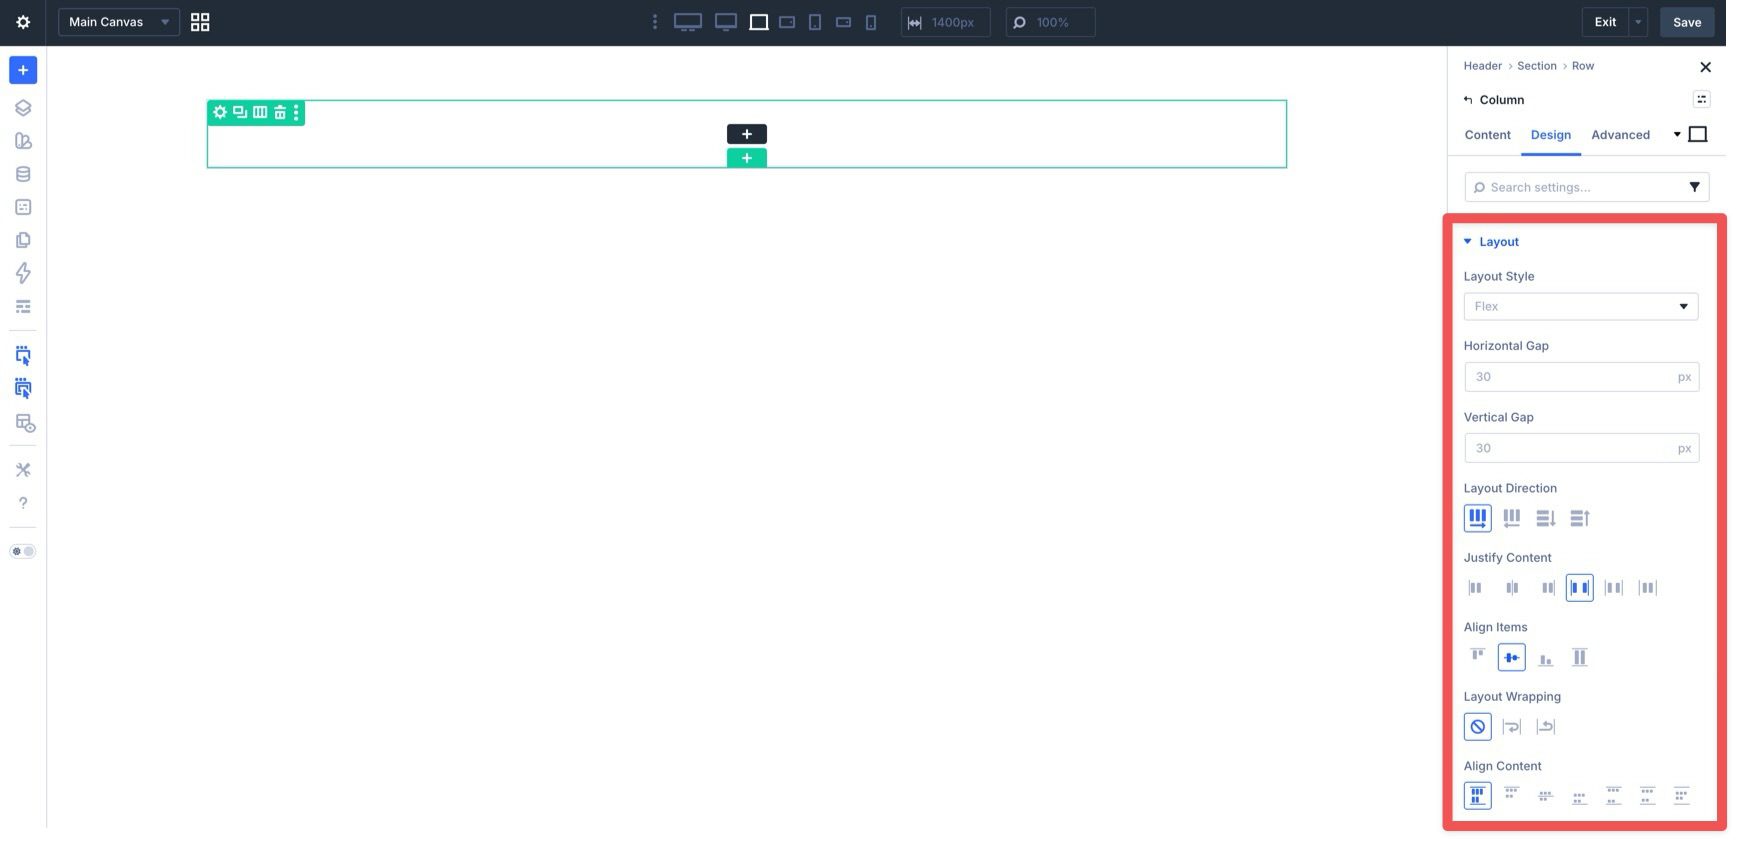Screen dimensions: 1737x841
Task: Set Justify Content to center
Action: tap(1512, 588)
